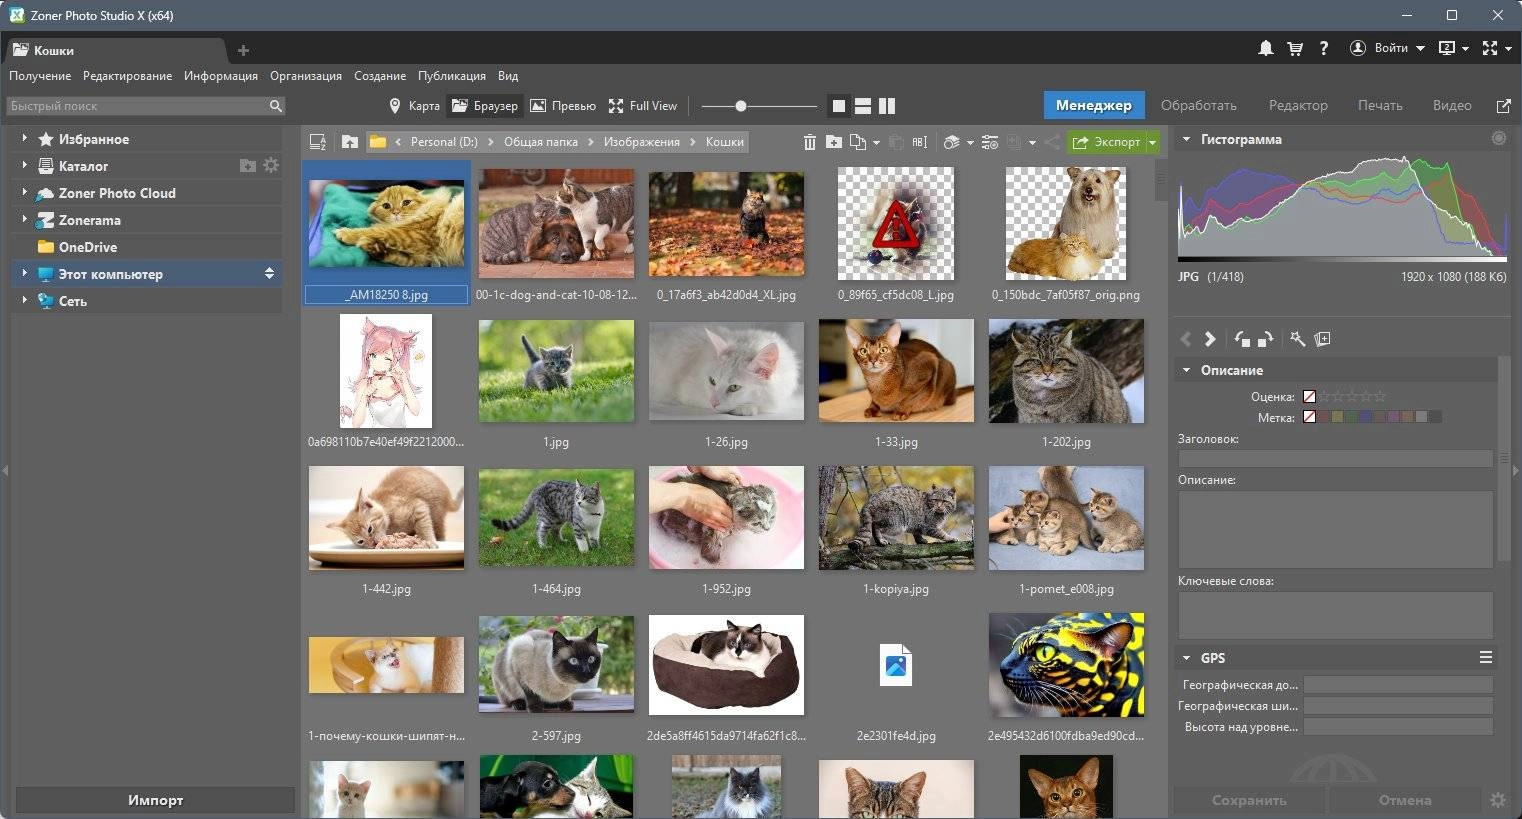Select the vertical split layout button

pos(886,105)
